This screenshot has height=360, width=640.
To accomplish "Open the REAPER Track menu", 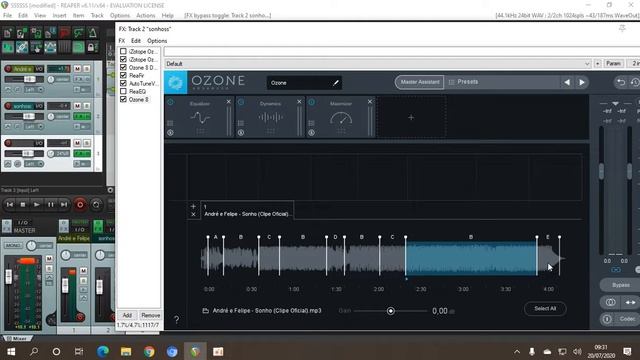I will pyautogui.click(x=97, y=16).
